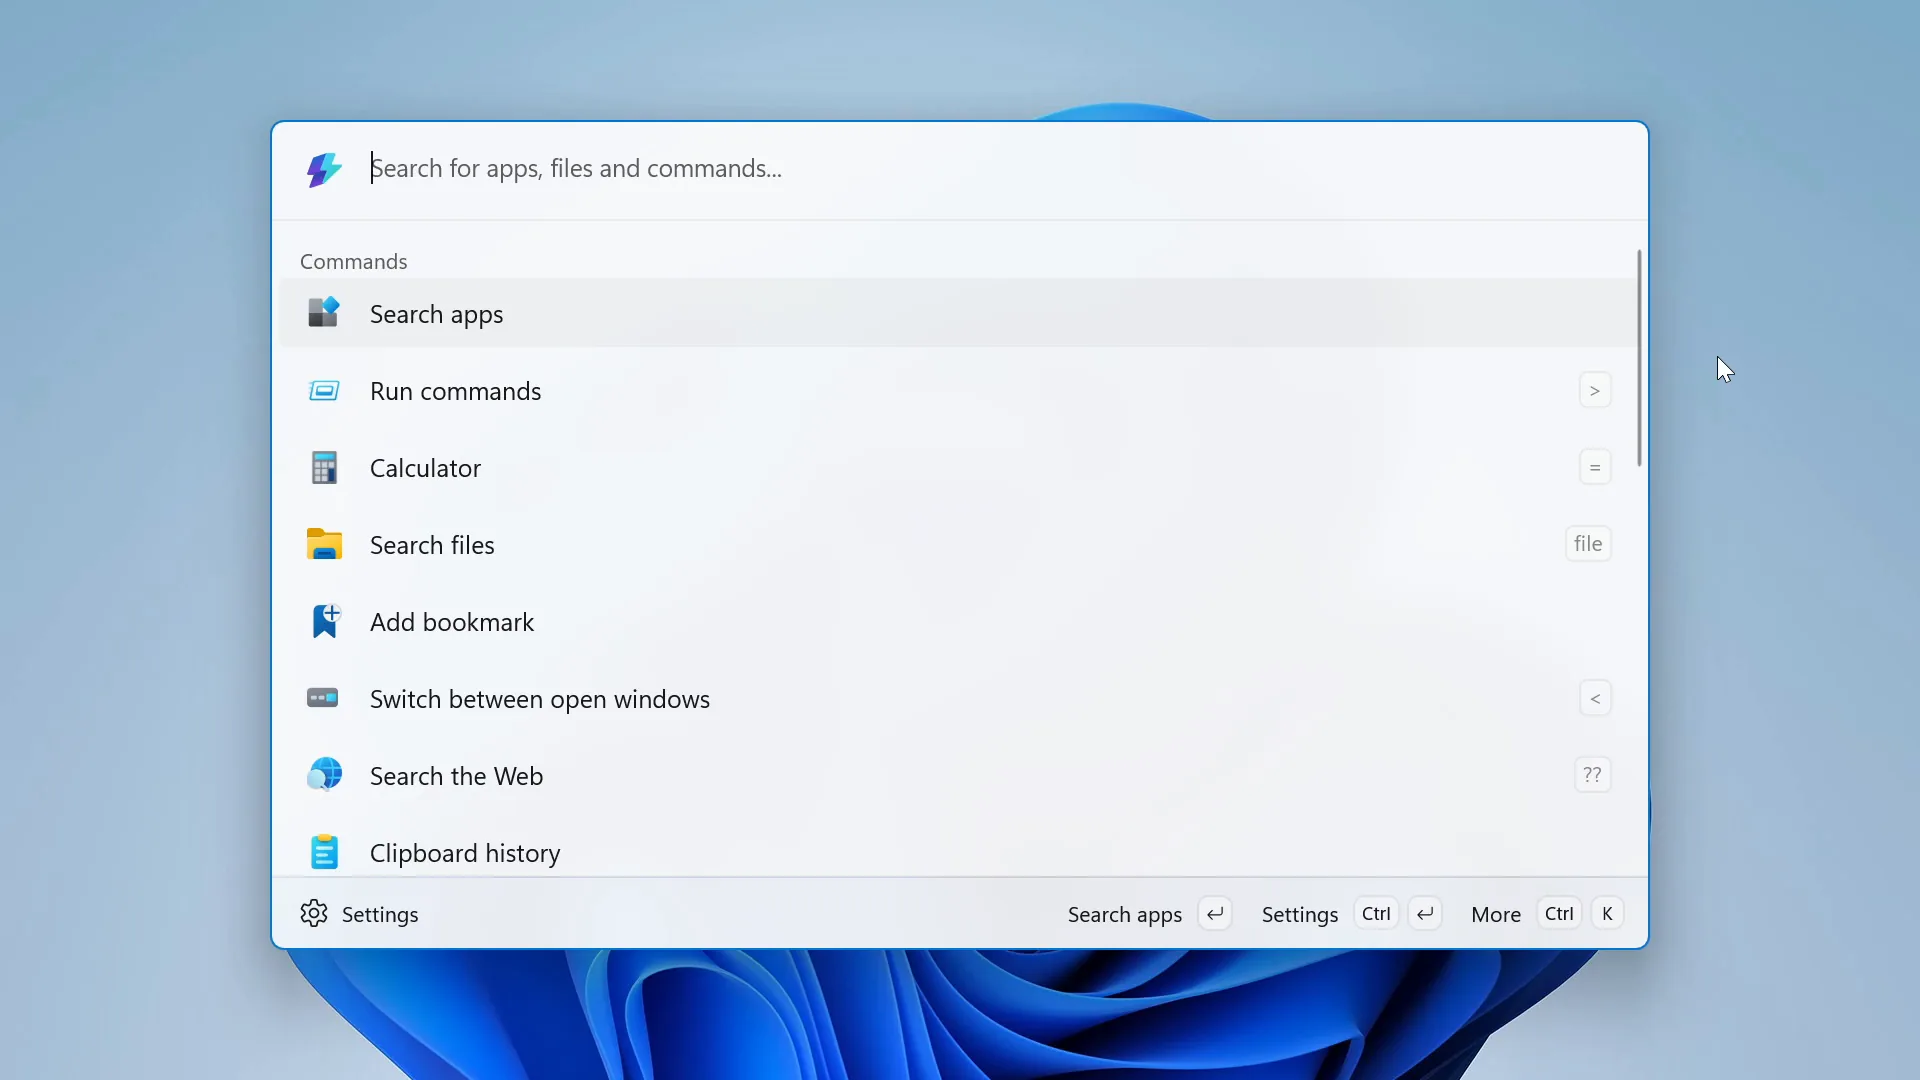Click the Switch between open windows icon
Image resolution: width=1920 pixels, height=1080 pixels.
[323, 698]
